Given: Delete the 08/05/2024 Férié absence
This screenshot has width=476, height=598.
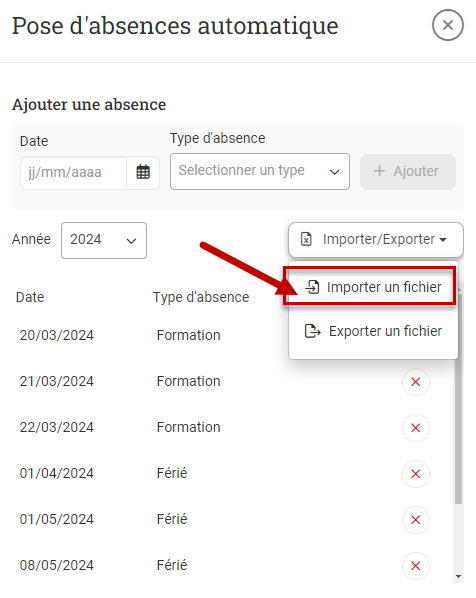Looking at the screenshot, I should 416,566.
